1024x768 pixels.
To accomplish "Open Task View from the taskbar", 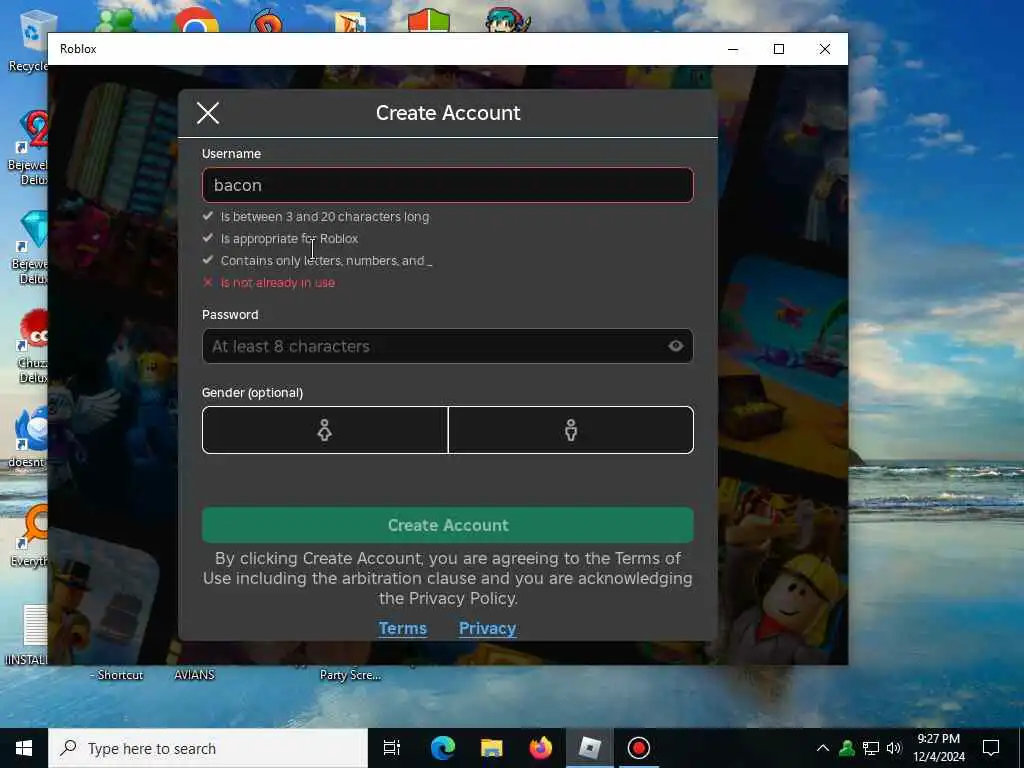I will coord(392,748).
